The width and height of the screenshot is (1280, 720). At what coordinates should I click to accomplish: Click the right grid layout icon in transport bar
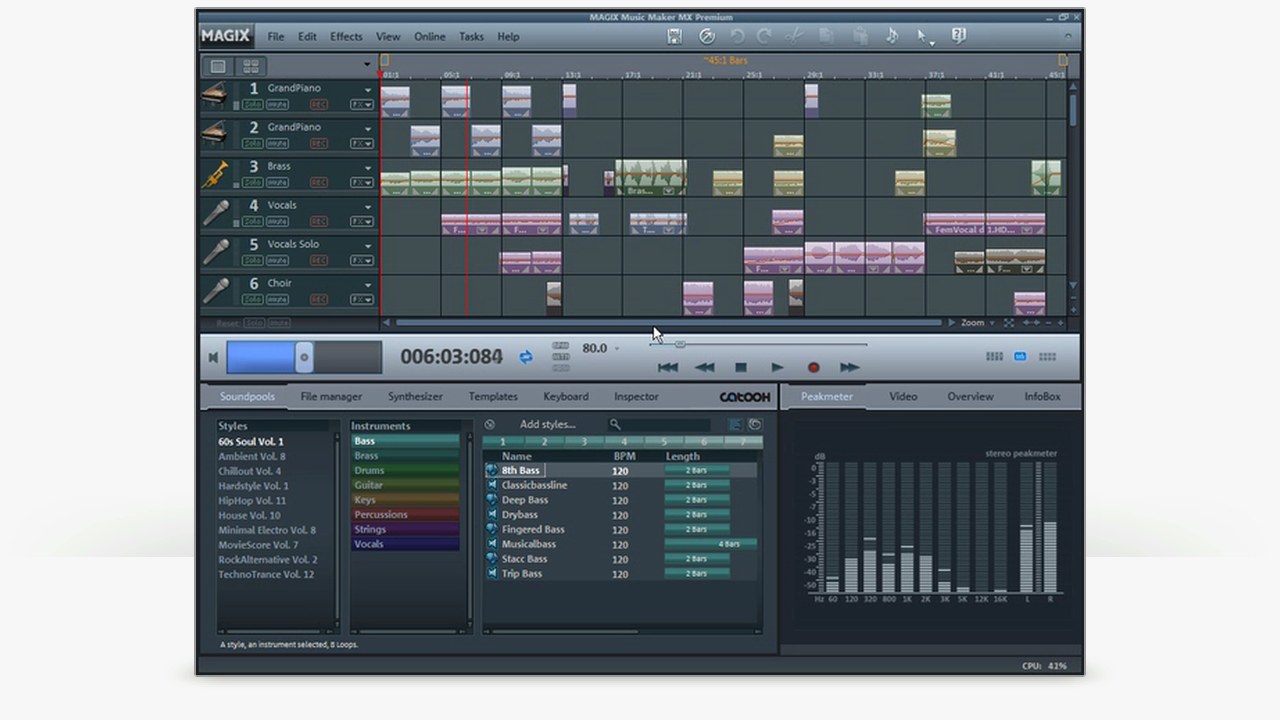pos(1047,356)
